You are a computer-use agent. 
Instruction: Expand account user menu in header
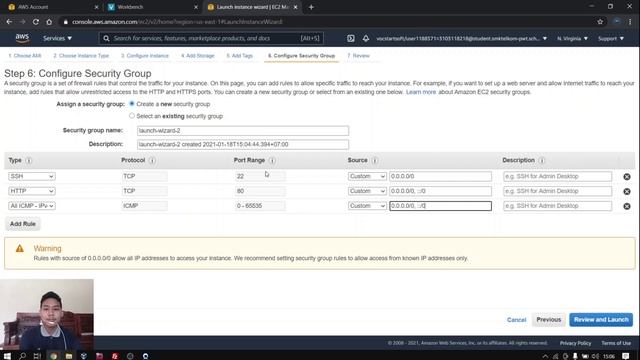tap(461, 38)
